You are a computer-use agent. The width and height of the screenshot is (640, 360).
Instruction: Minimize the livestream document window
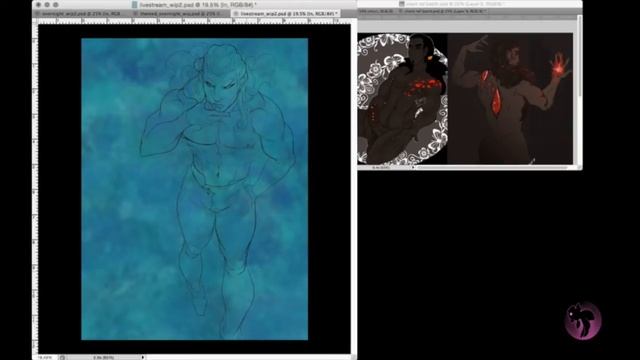click(x=47, y=5)
